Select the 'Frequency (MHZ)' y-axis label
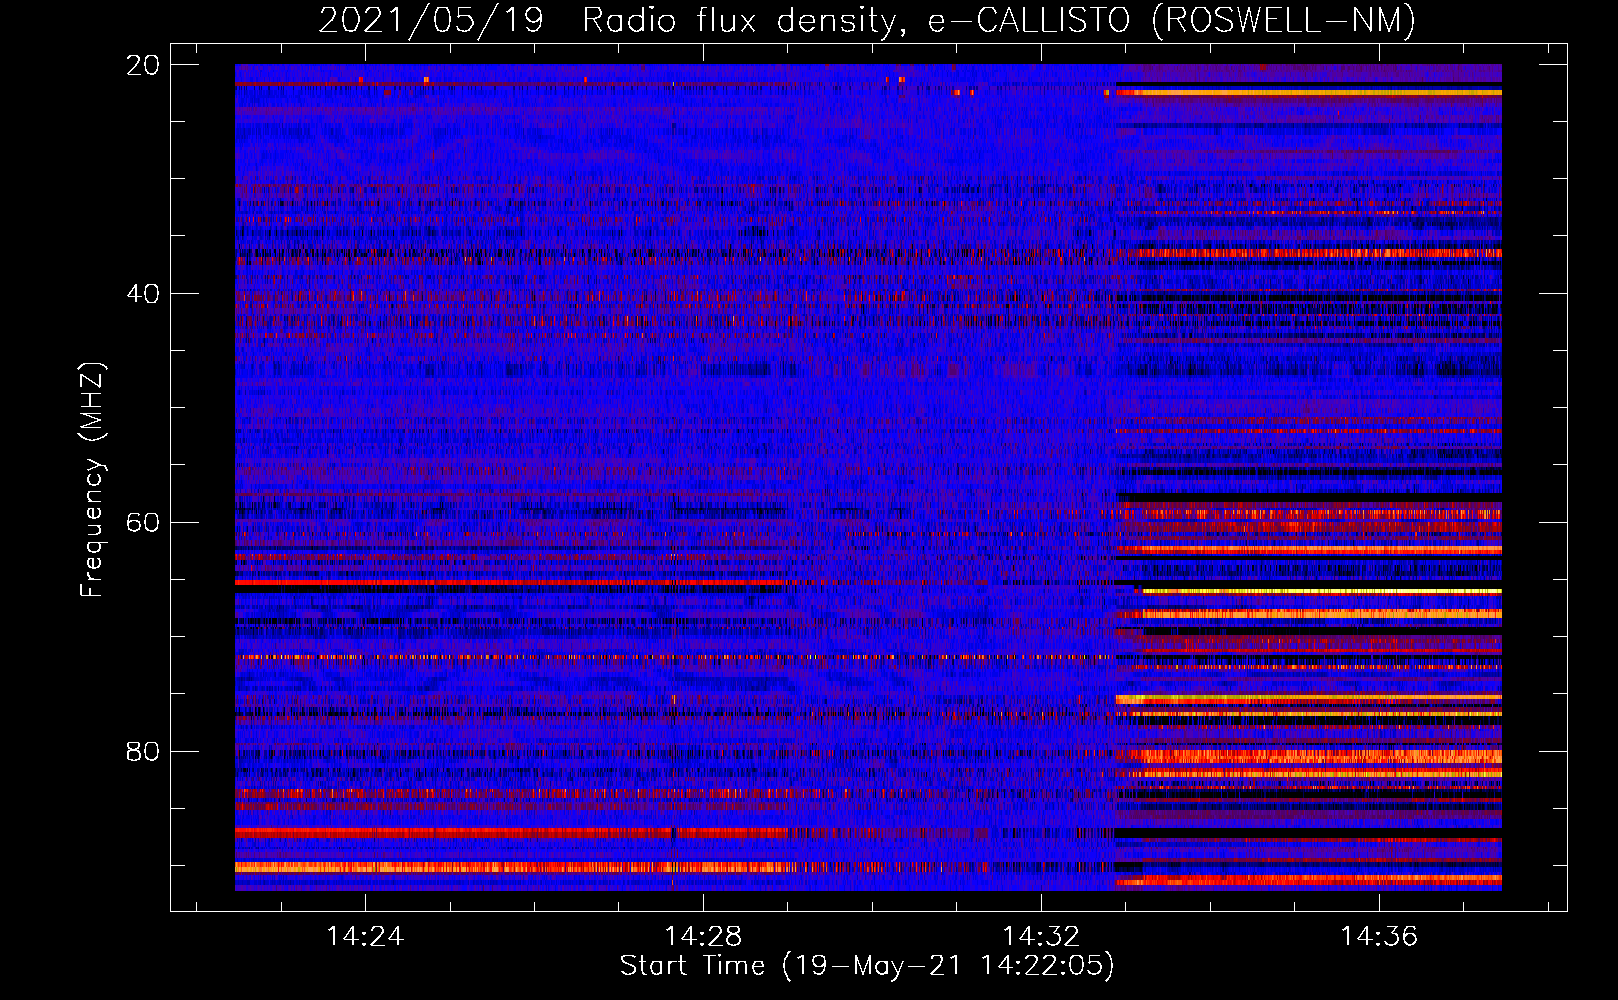This screenshot has width=1618, height=1000. 92,480
